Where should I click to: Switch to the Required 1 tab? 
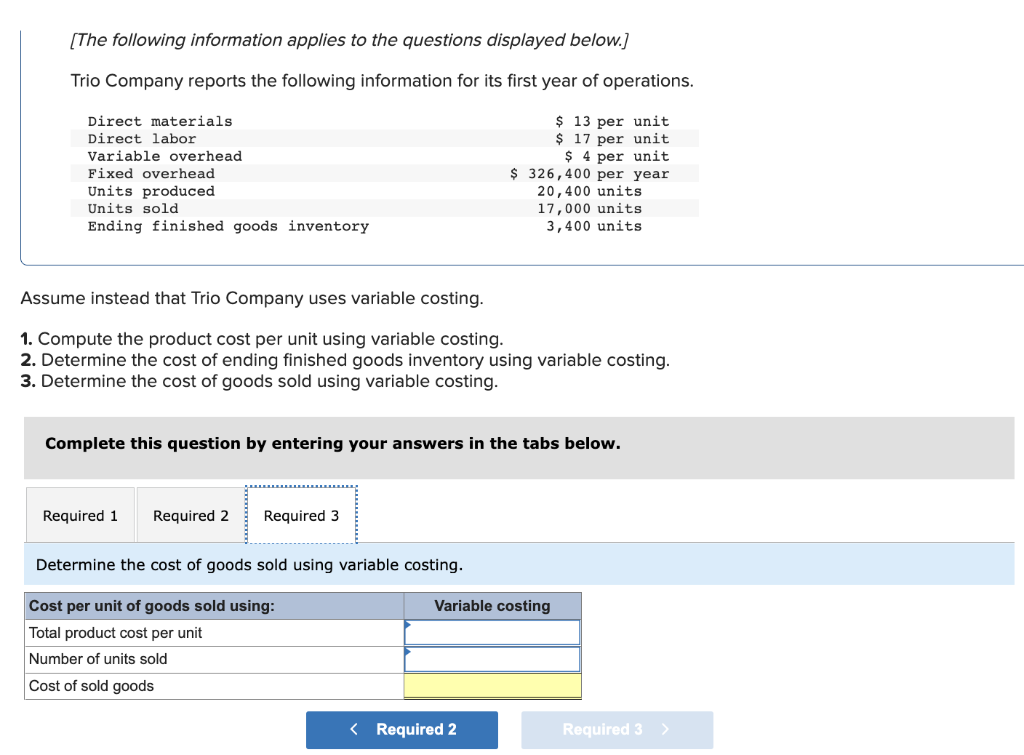pyautogui.click(x=80, y=514)
